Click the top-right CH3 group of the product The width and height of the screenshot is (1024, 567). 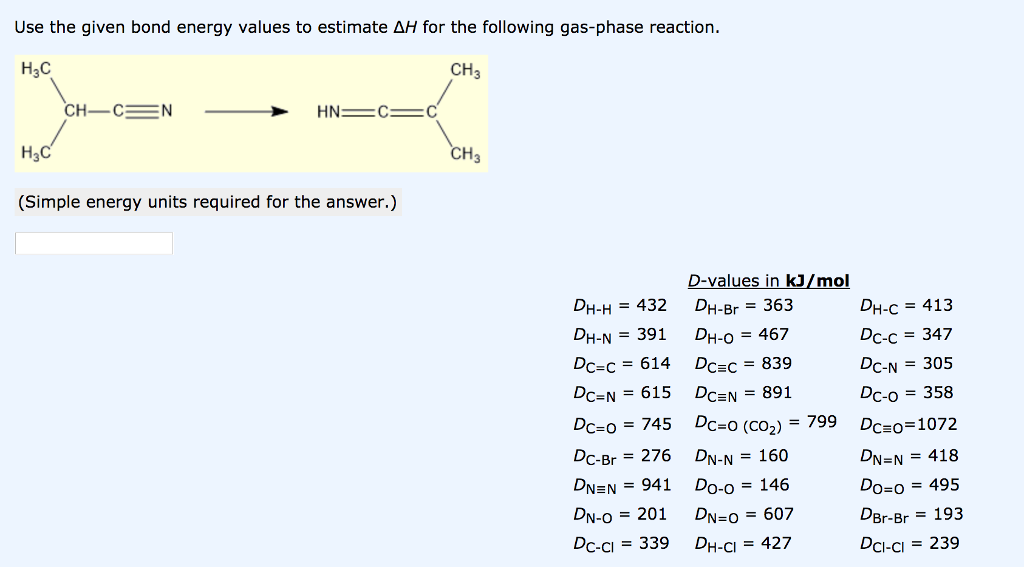465,71
